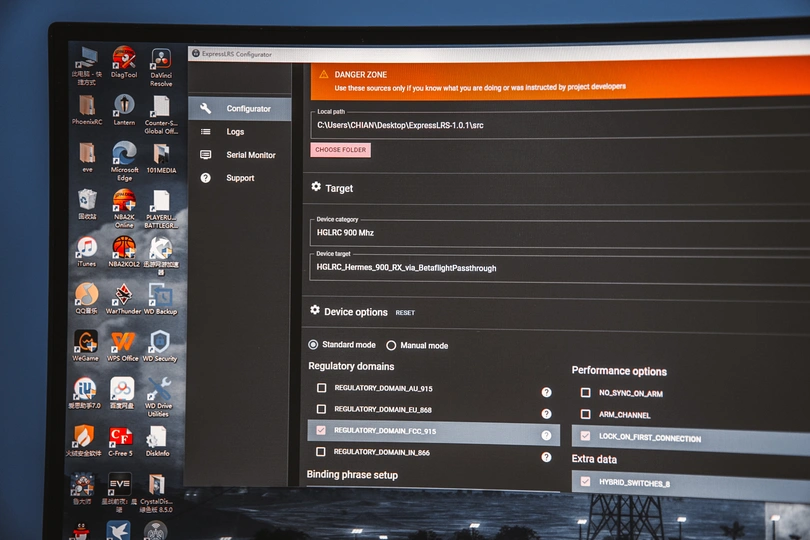The height and width of the screenshot is (540, 810).
Task: Click help icon for REGULATORY_DOMAIN_EU_868
Action: coord(547,414)
